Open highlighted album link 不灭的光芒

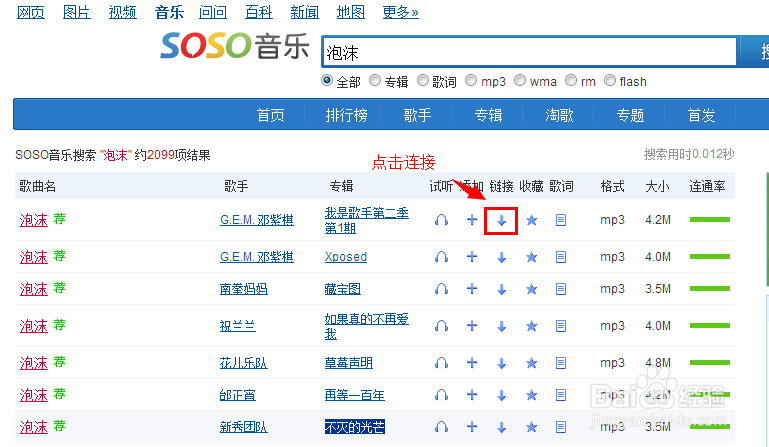(355, 427)
